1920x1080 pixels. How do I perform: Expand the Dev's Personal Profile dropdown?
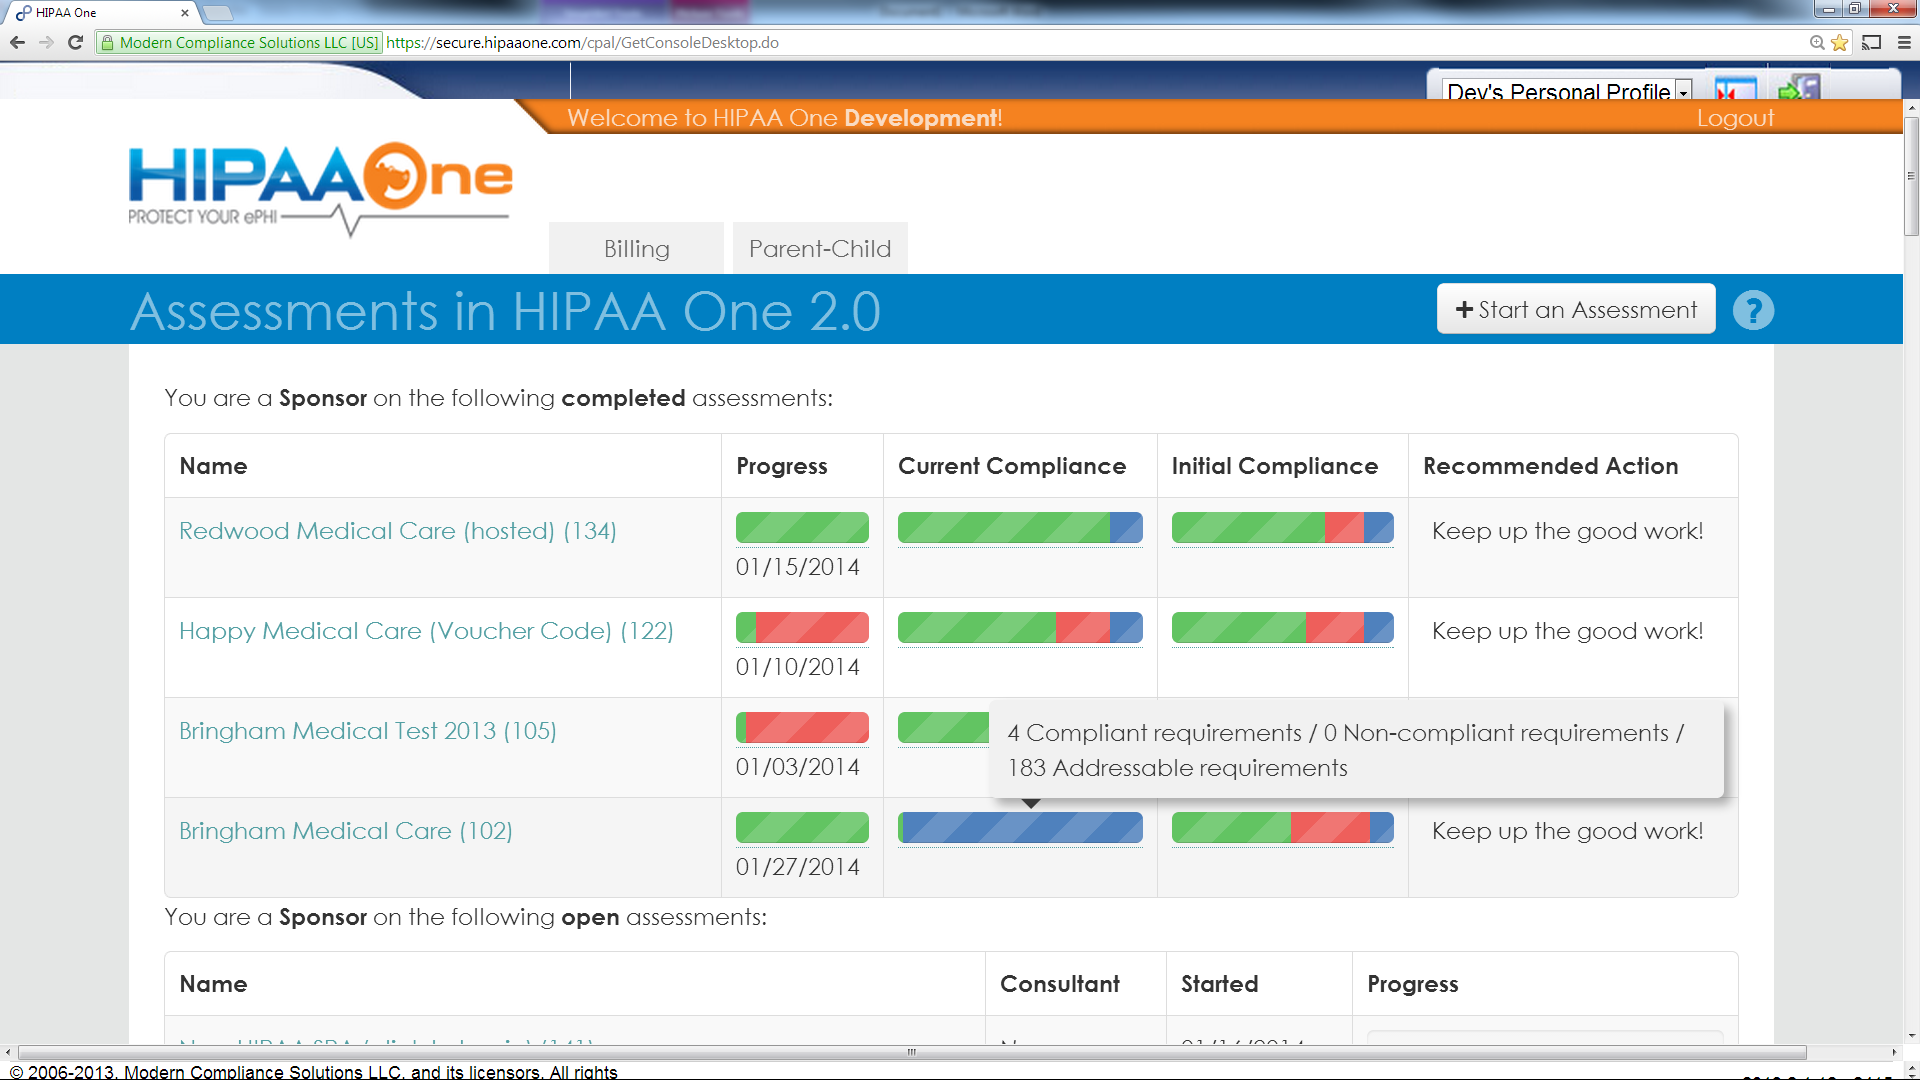pos(1683,91)
